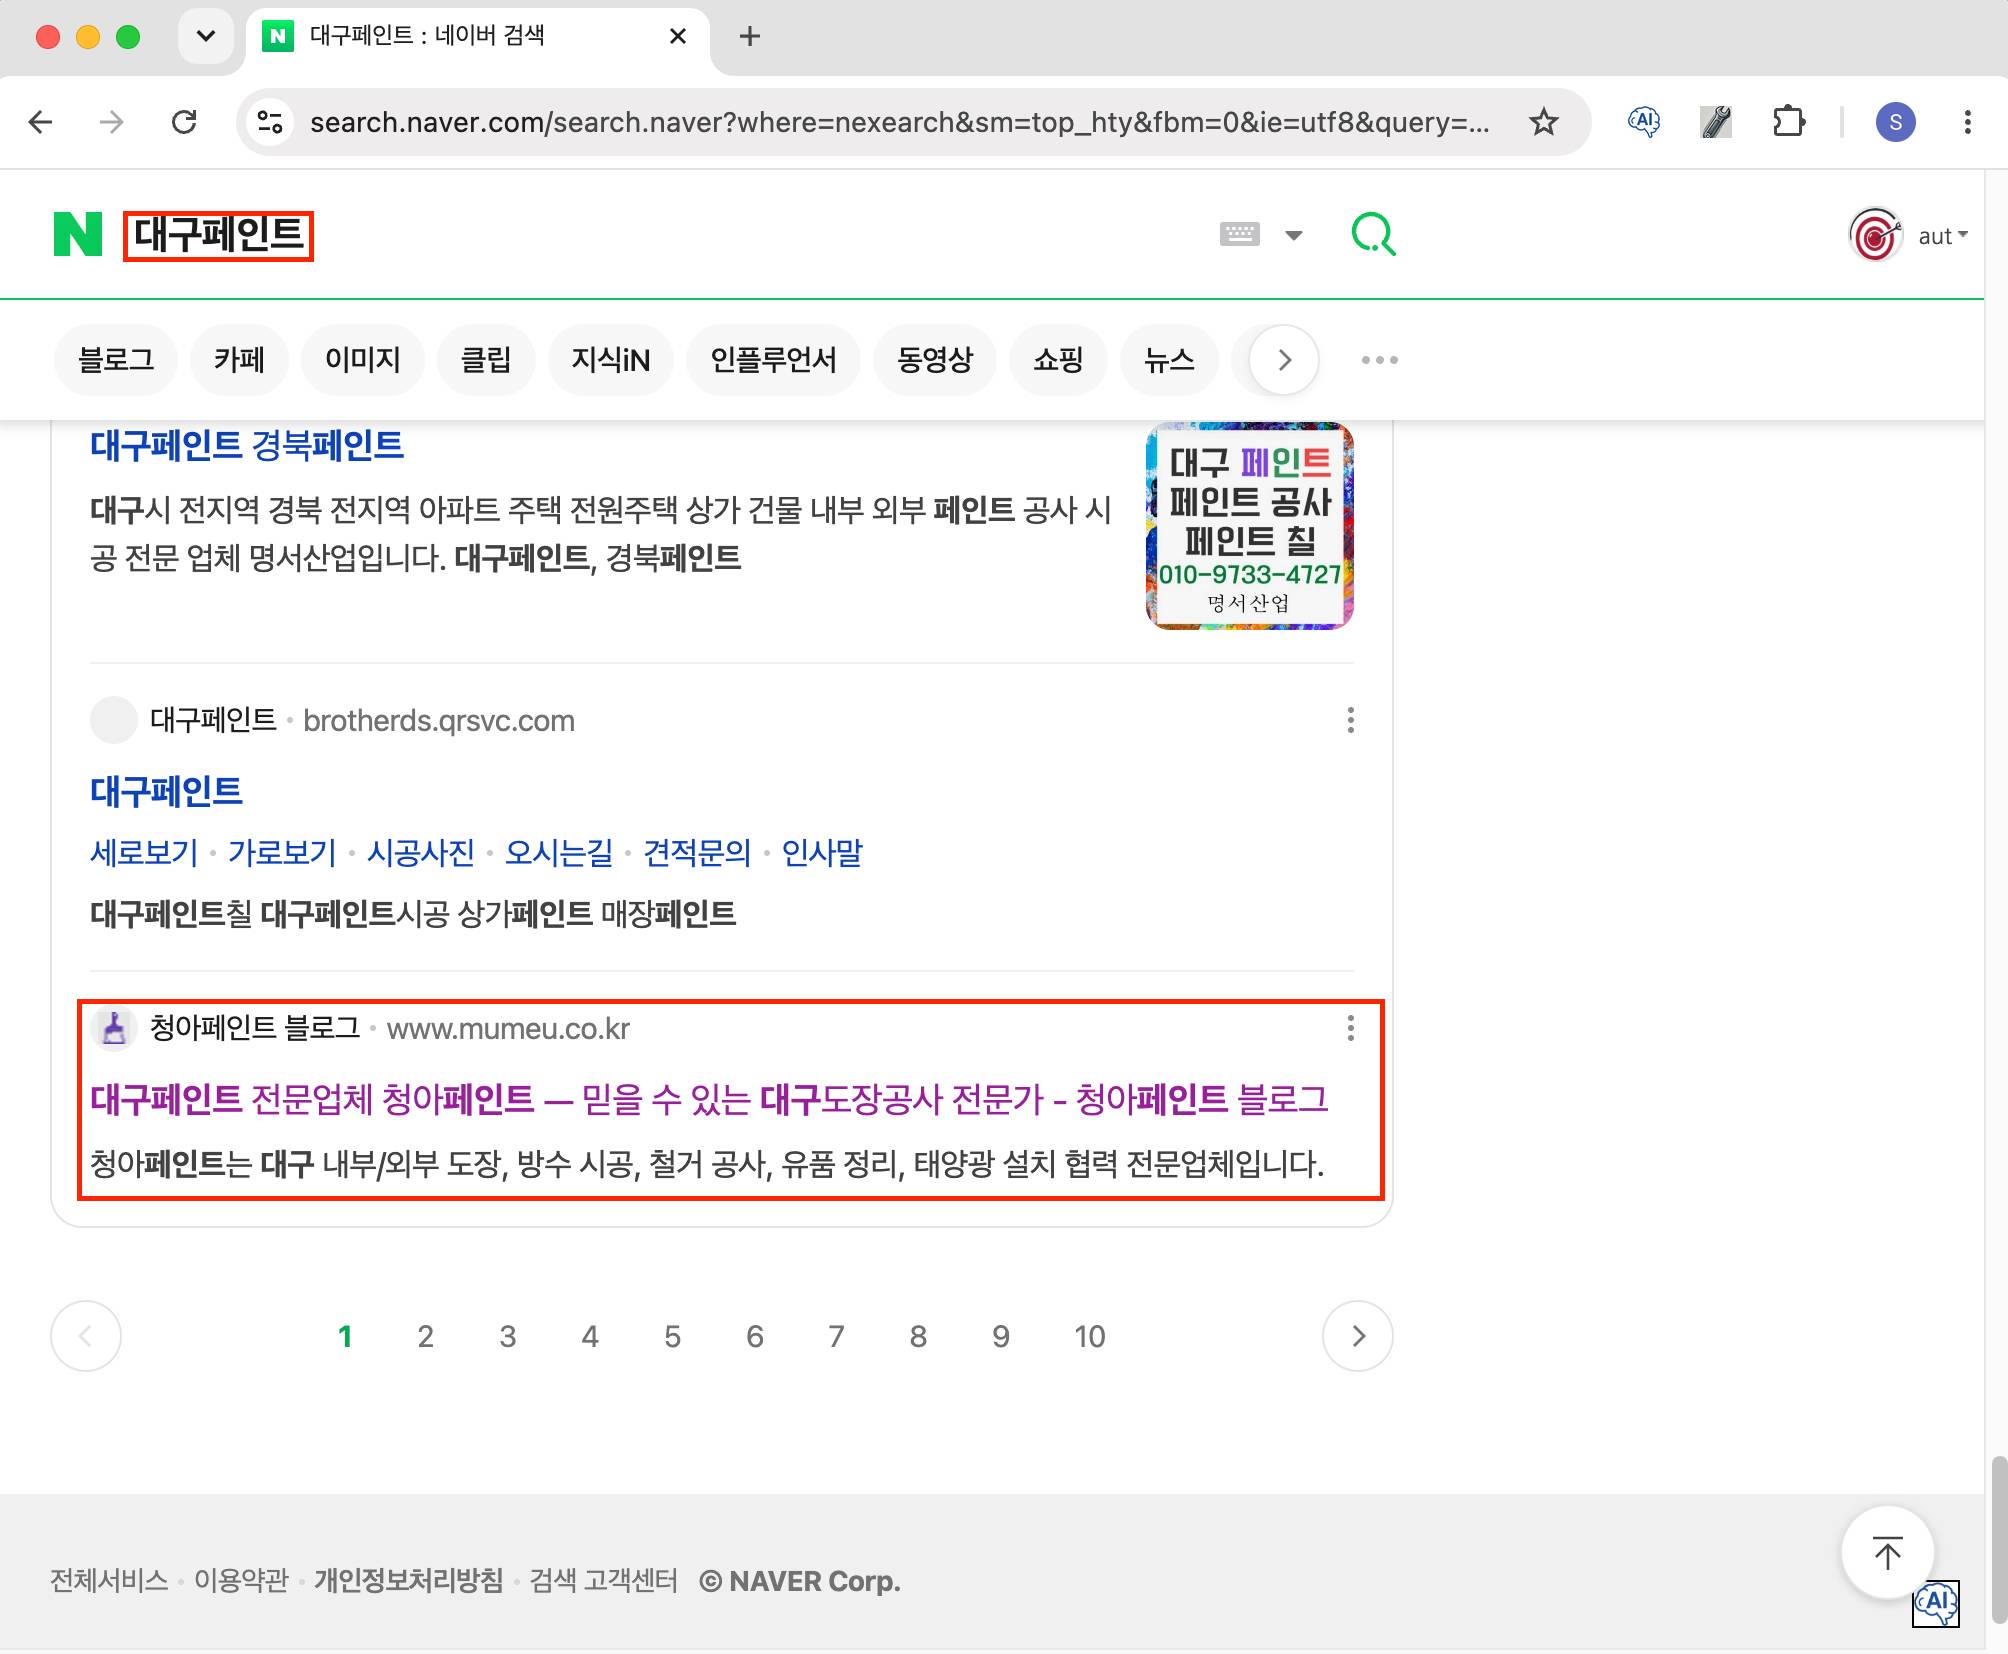The image size is (2008, 1654).
Task: Close the 대구페인트 네이버 검색 tab
Action: [677, 37]
